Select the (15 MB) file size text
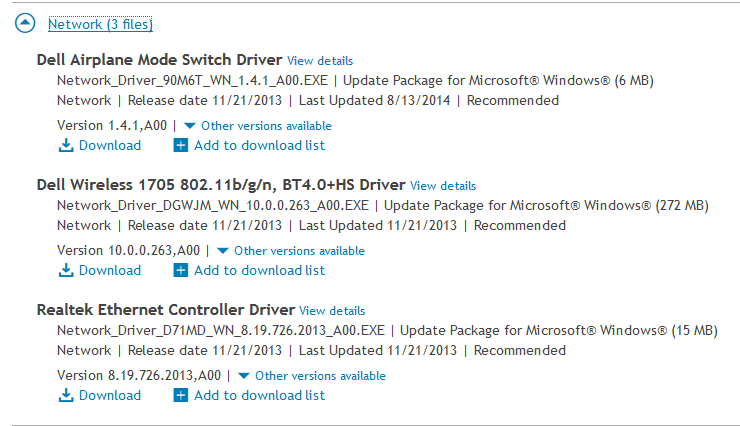740x426 pixels. (695, 331)
